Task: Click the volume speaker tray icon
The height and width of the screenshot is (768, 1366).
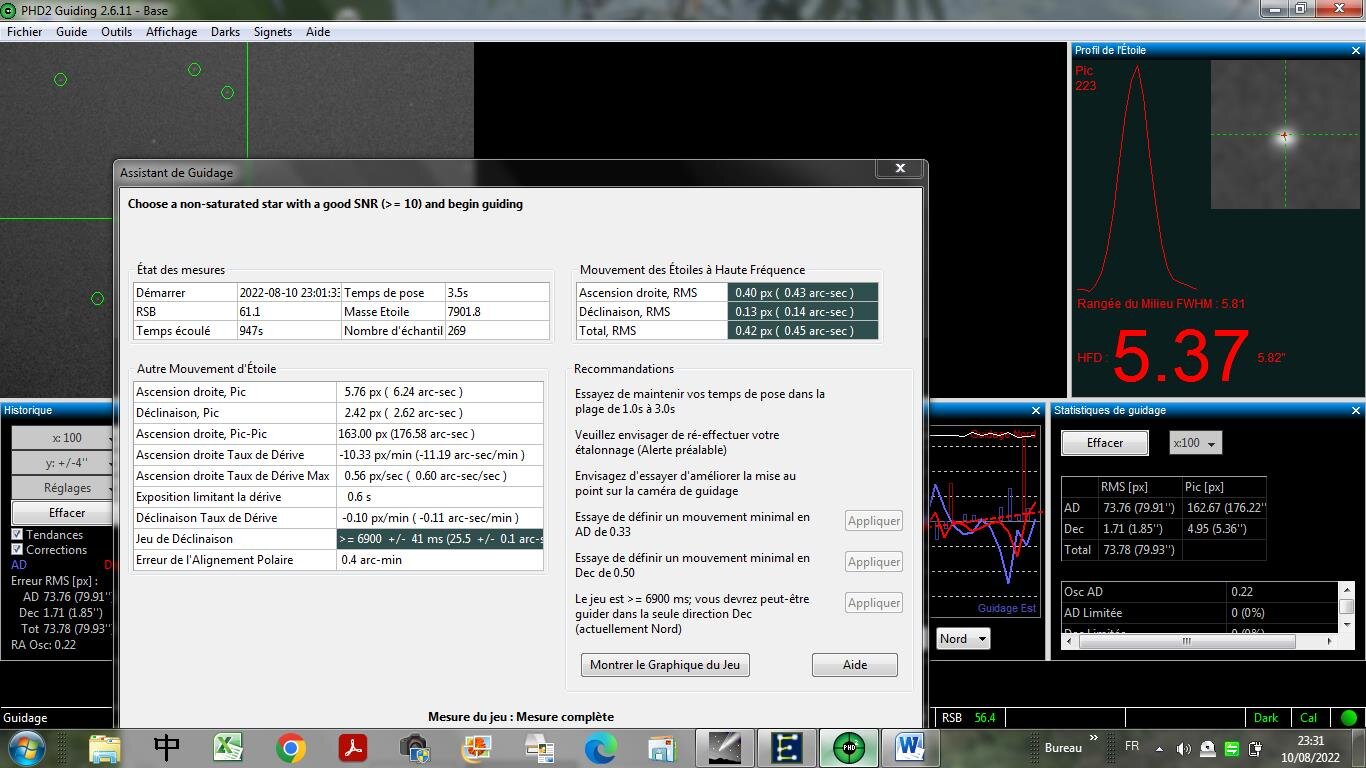Action: pos(1184,748)
